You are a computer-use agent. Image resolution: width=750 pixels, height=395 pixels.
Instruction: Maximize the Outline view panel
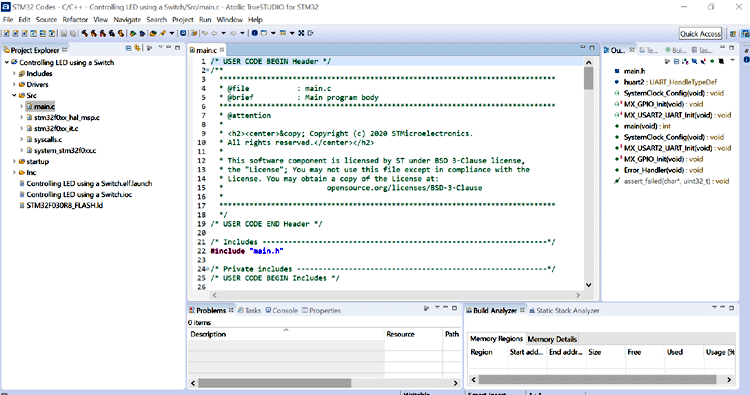point(731,47)
